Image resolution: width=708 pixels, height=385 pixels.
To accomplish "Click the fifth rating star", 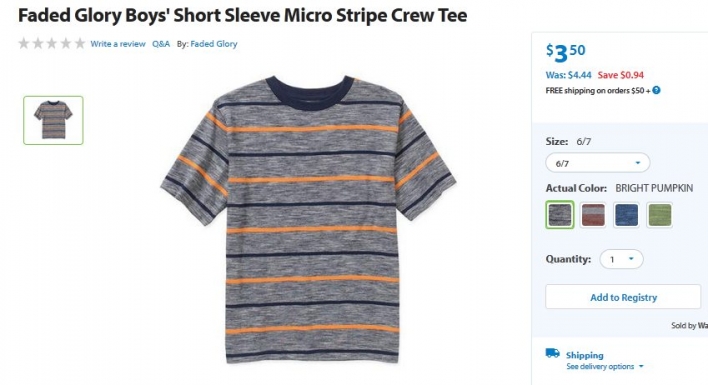I will coord(80,43).
